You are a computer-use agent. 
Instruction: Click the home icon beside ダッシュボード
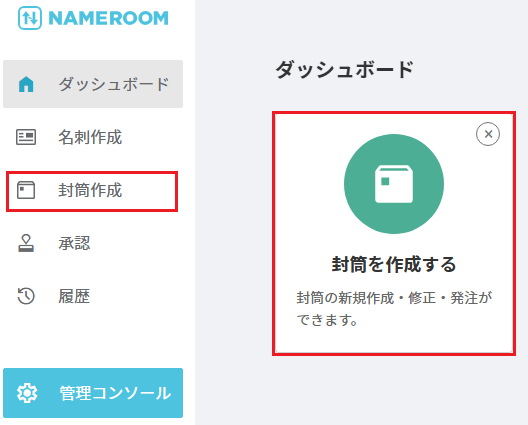pos(26,84)
